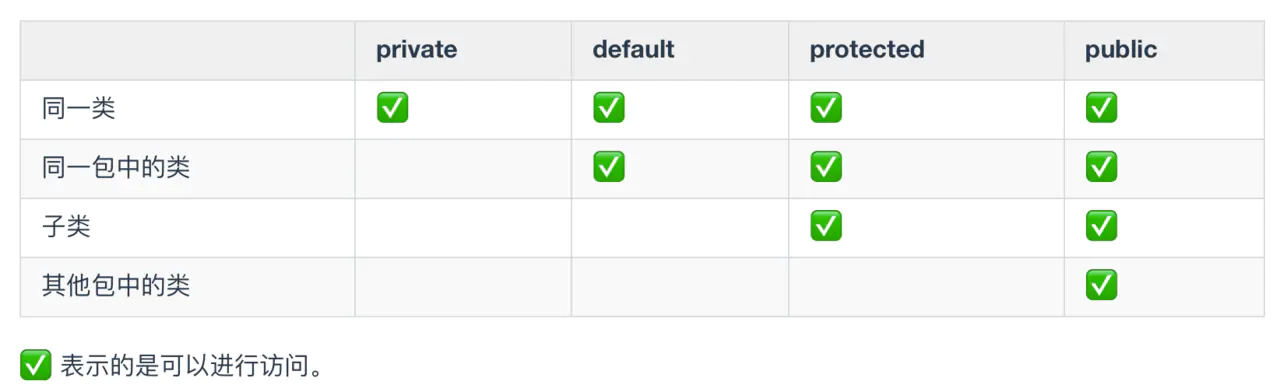The height and width of the screenshot is (392, 1280).
Task: Click the protected checkmark in 子类 row
Action: click(x=826, y=226)
